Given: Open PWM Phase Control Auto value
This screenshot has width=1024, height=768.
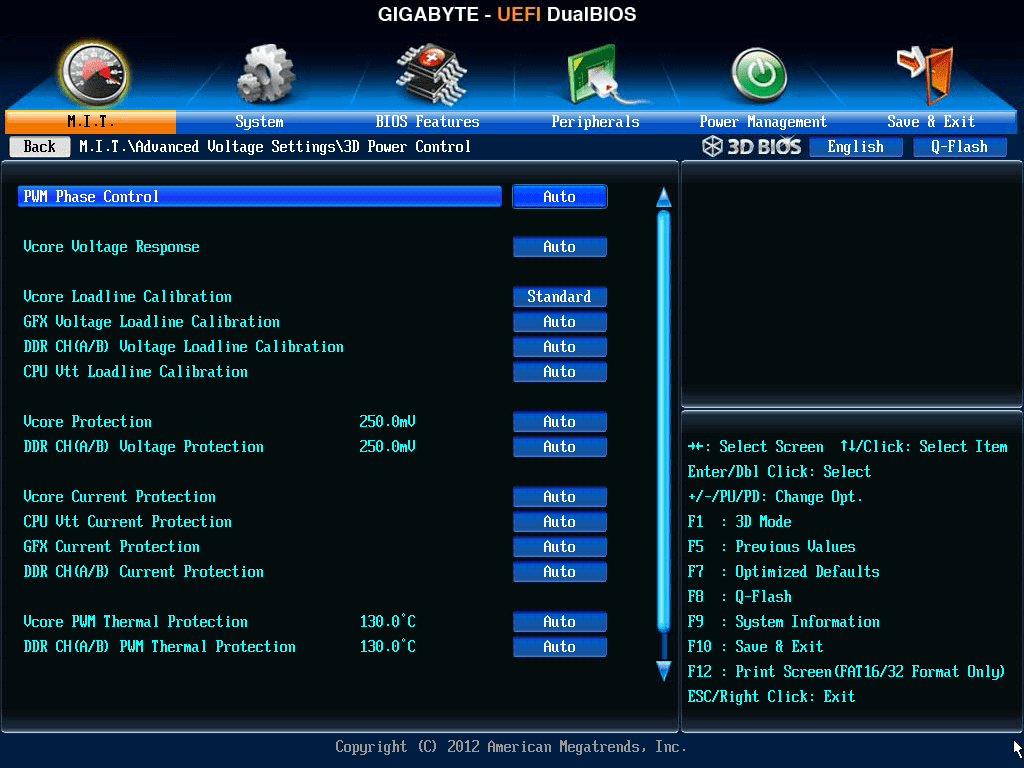Looking at the screenshot, I should click(x=560, y=197).
